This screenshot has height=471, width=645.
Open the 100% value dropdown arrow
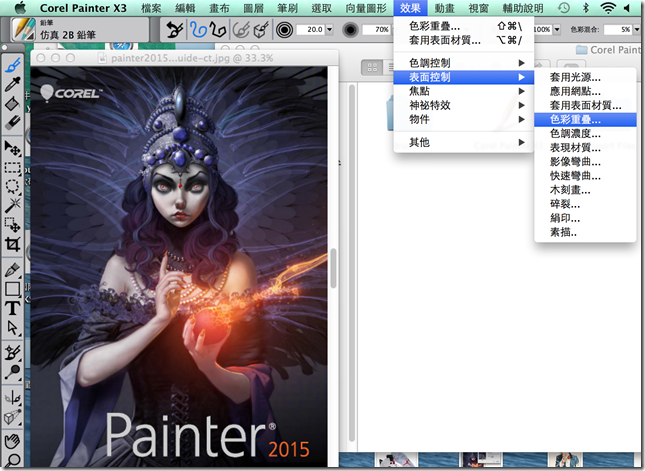(x=557, y=30)
